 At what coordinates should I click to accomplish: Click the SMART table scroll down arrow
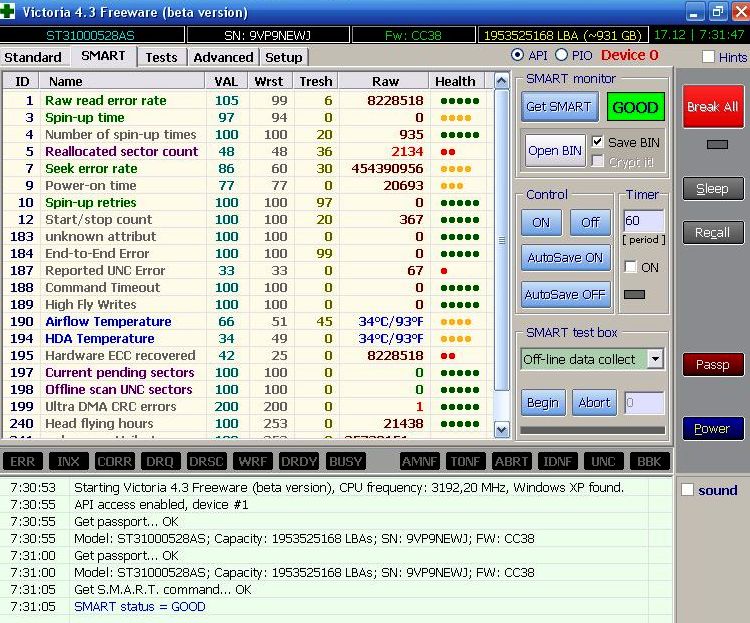501,430
